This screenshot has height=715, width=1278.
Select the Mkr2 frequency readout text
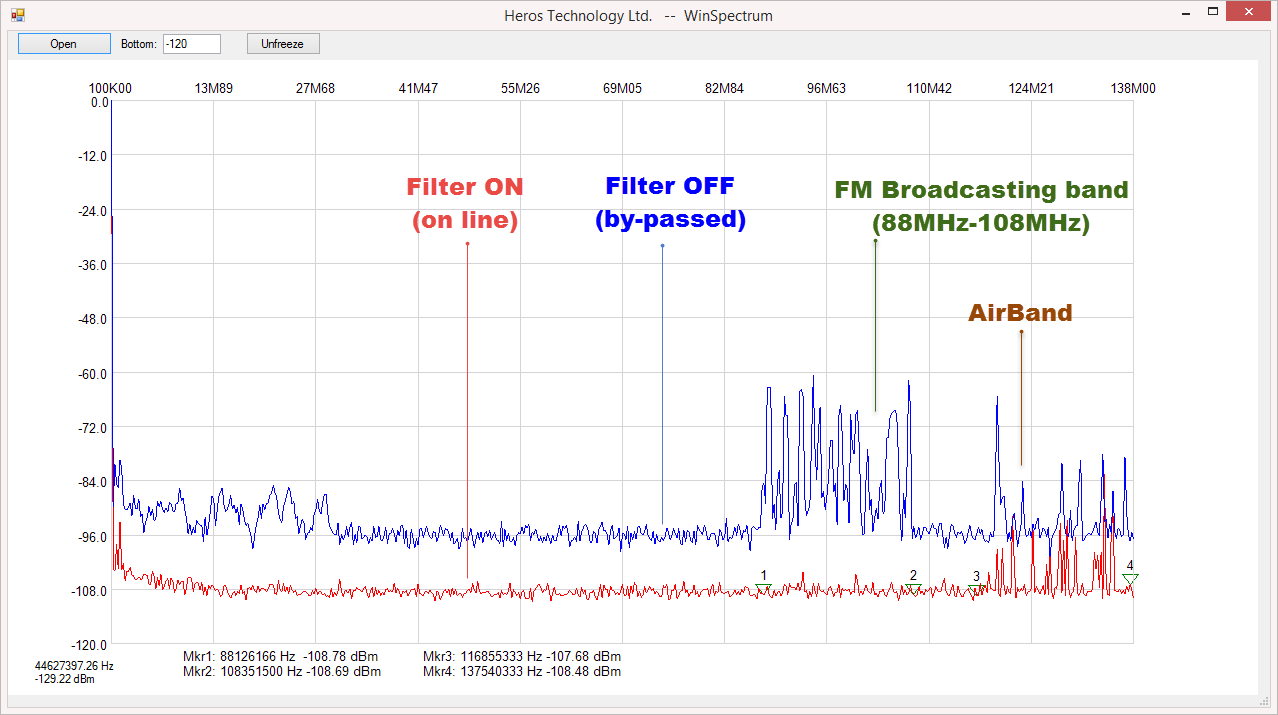click(278, 671)
